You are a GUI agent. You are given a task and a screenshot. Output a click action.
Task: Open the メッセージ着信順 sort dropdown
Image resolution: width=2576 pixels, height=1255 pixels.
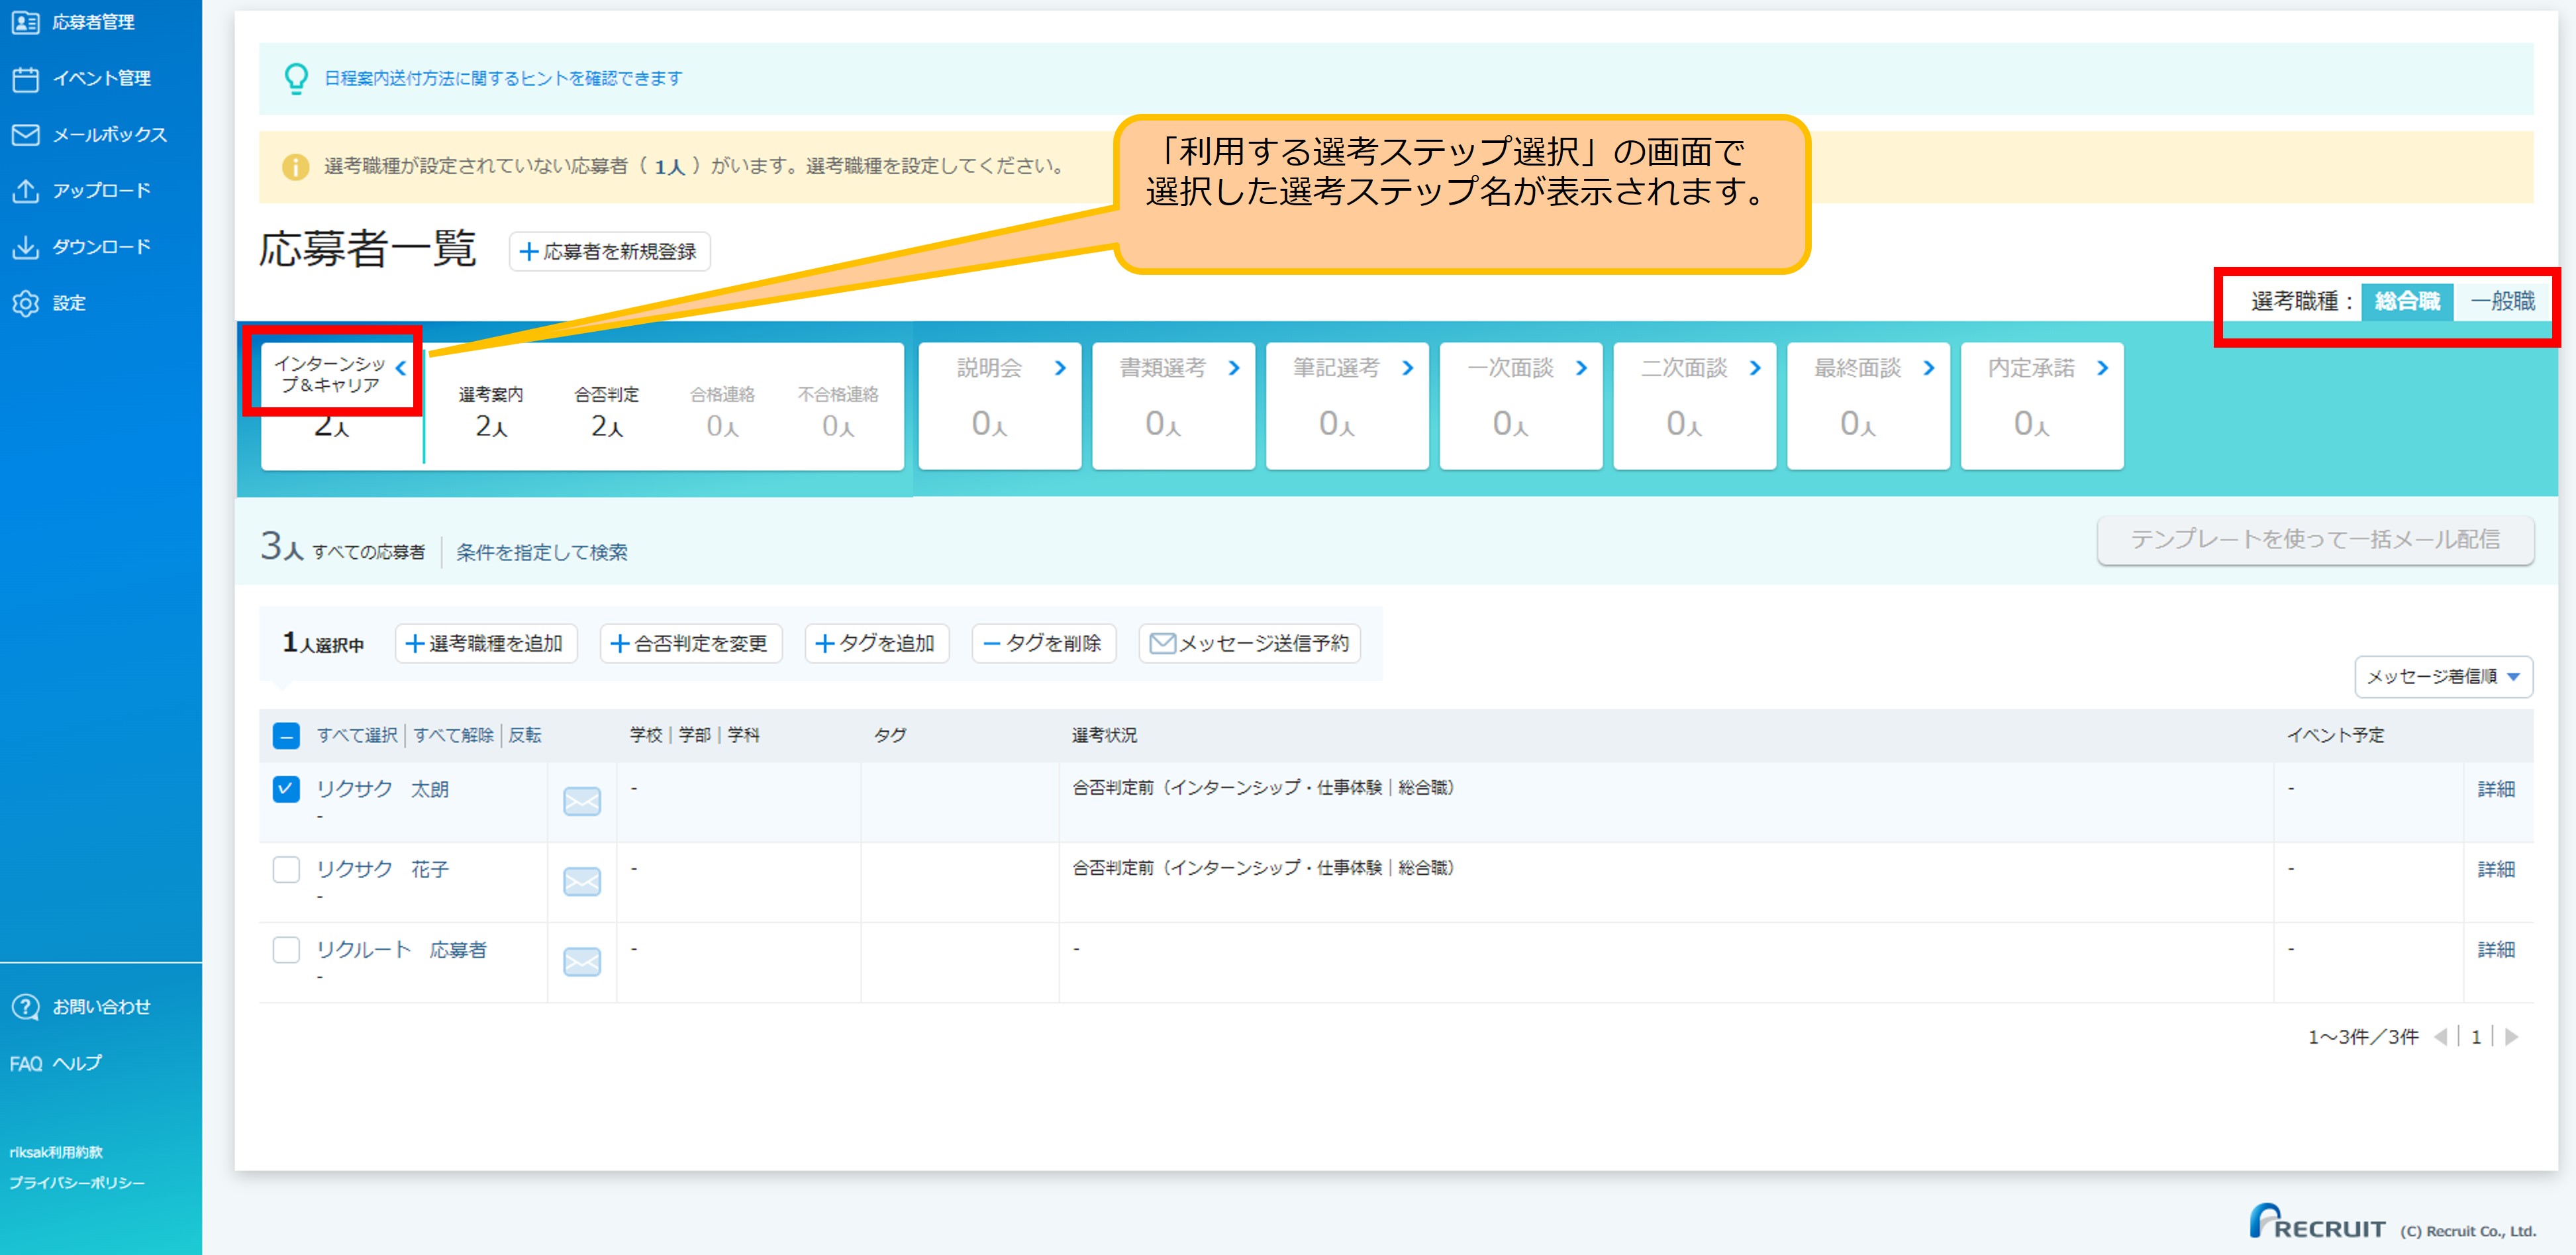click(x=2443, y=677)
